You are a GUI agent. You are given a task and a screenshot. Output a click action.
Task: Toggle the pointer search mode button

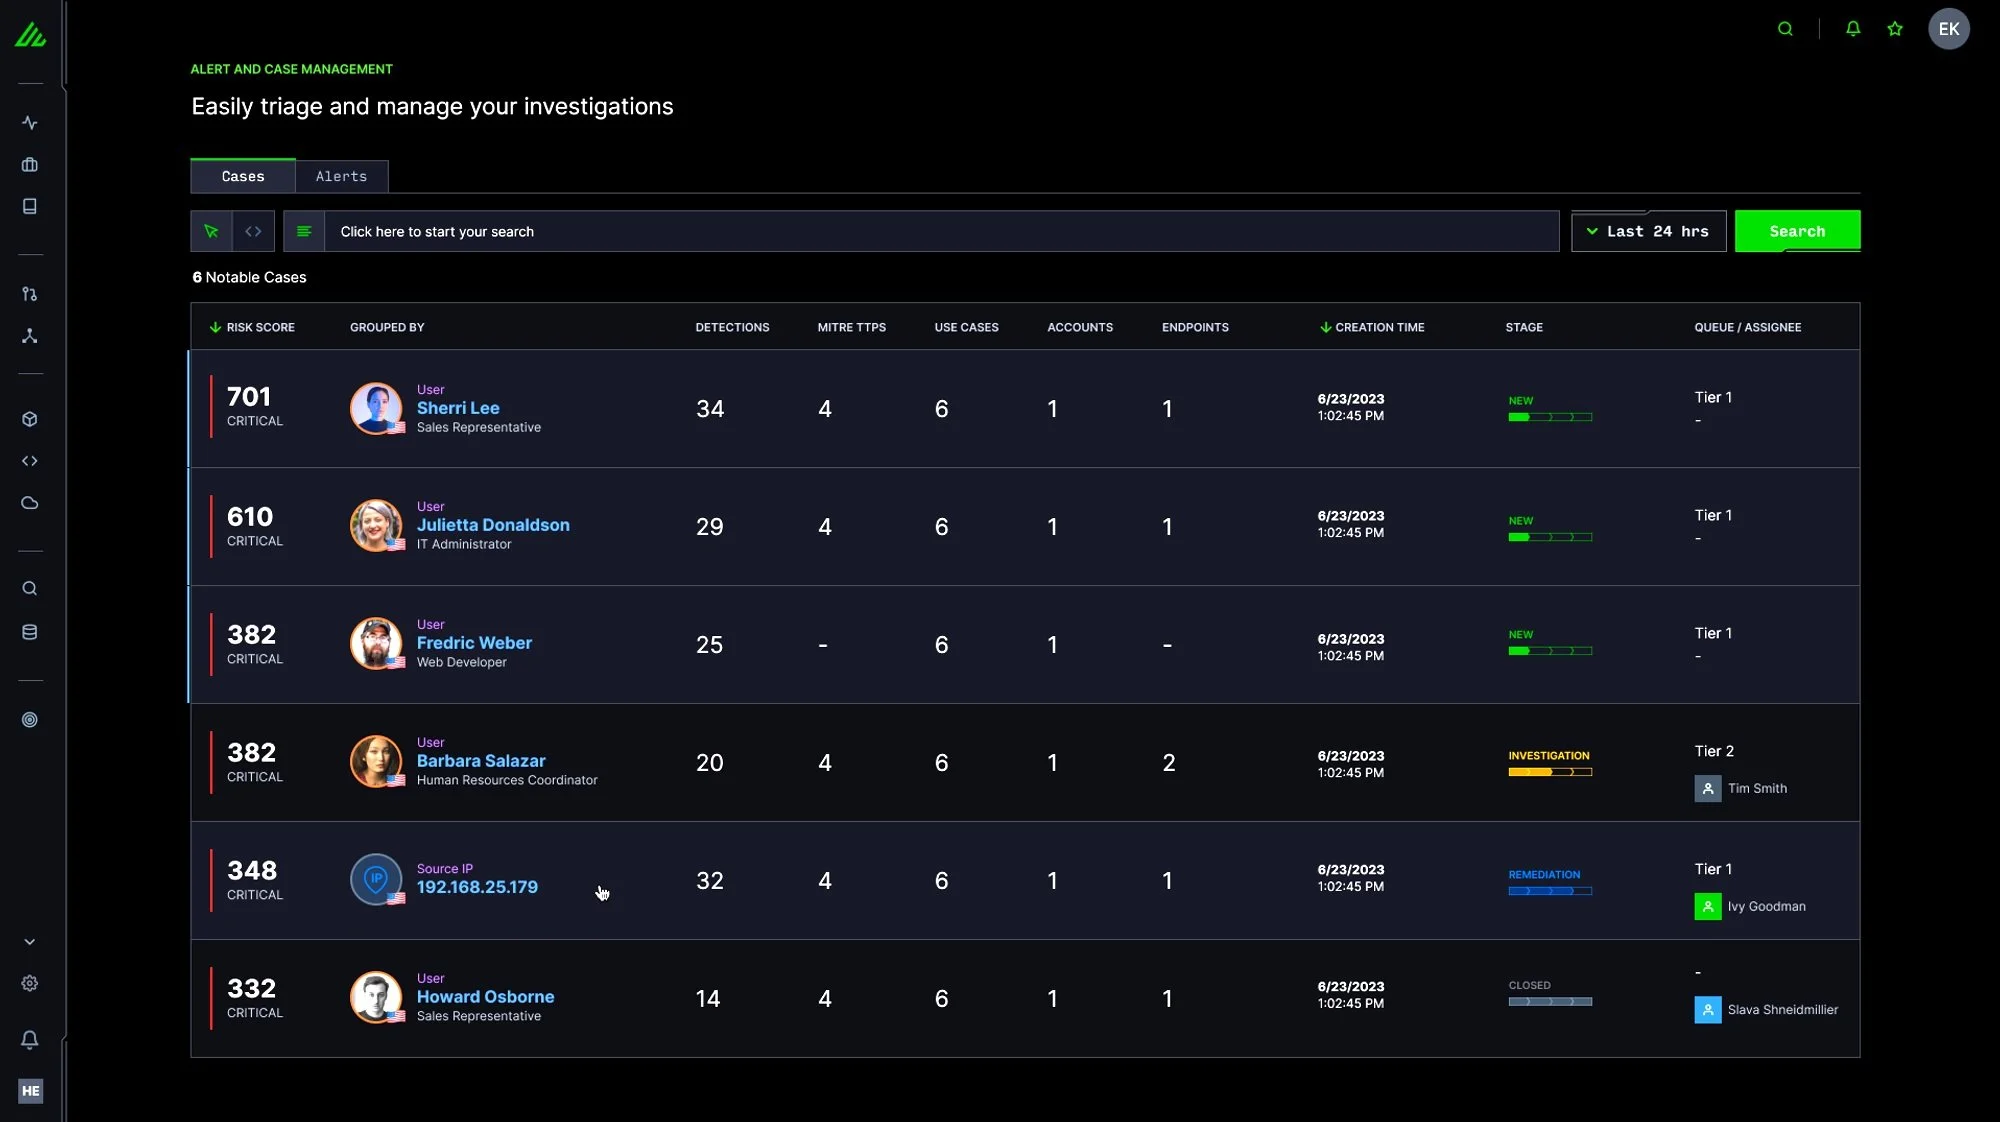211,231
